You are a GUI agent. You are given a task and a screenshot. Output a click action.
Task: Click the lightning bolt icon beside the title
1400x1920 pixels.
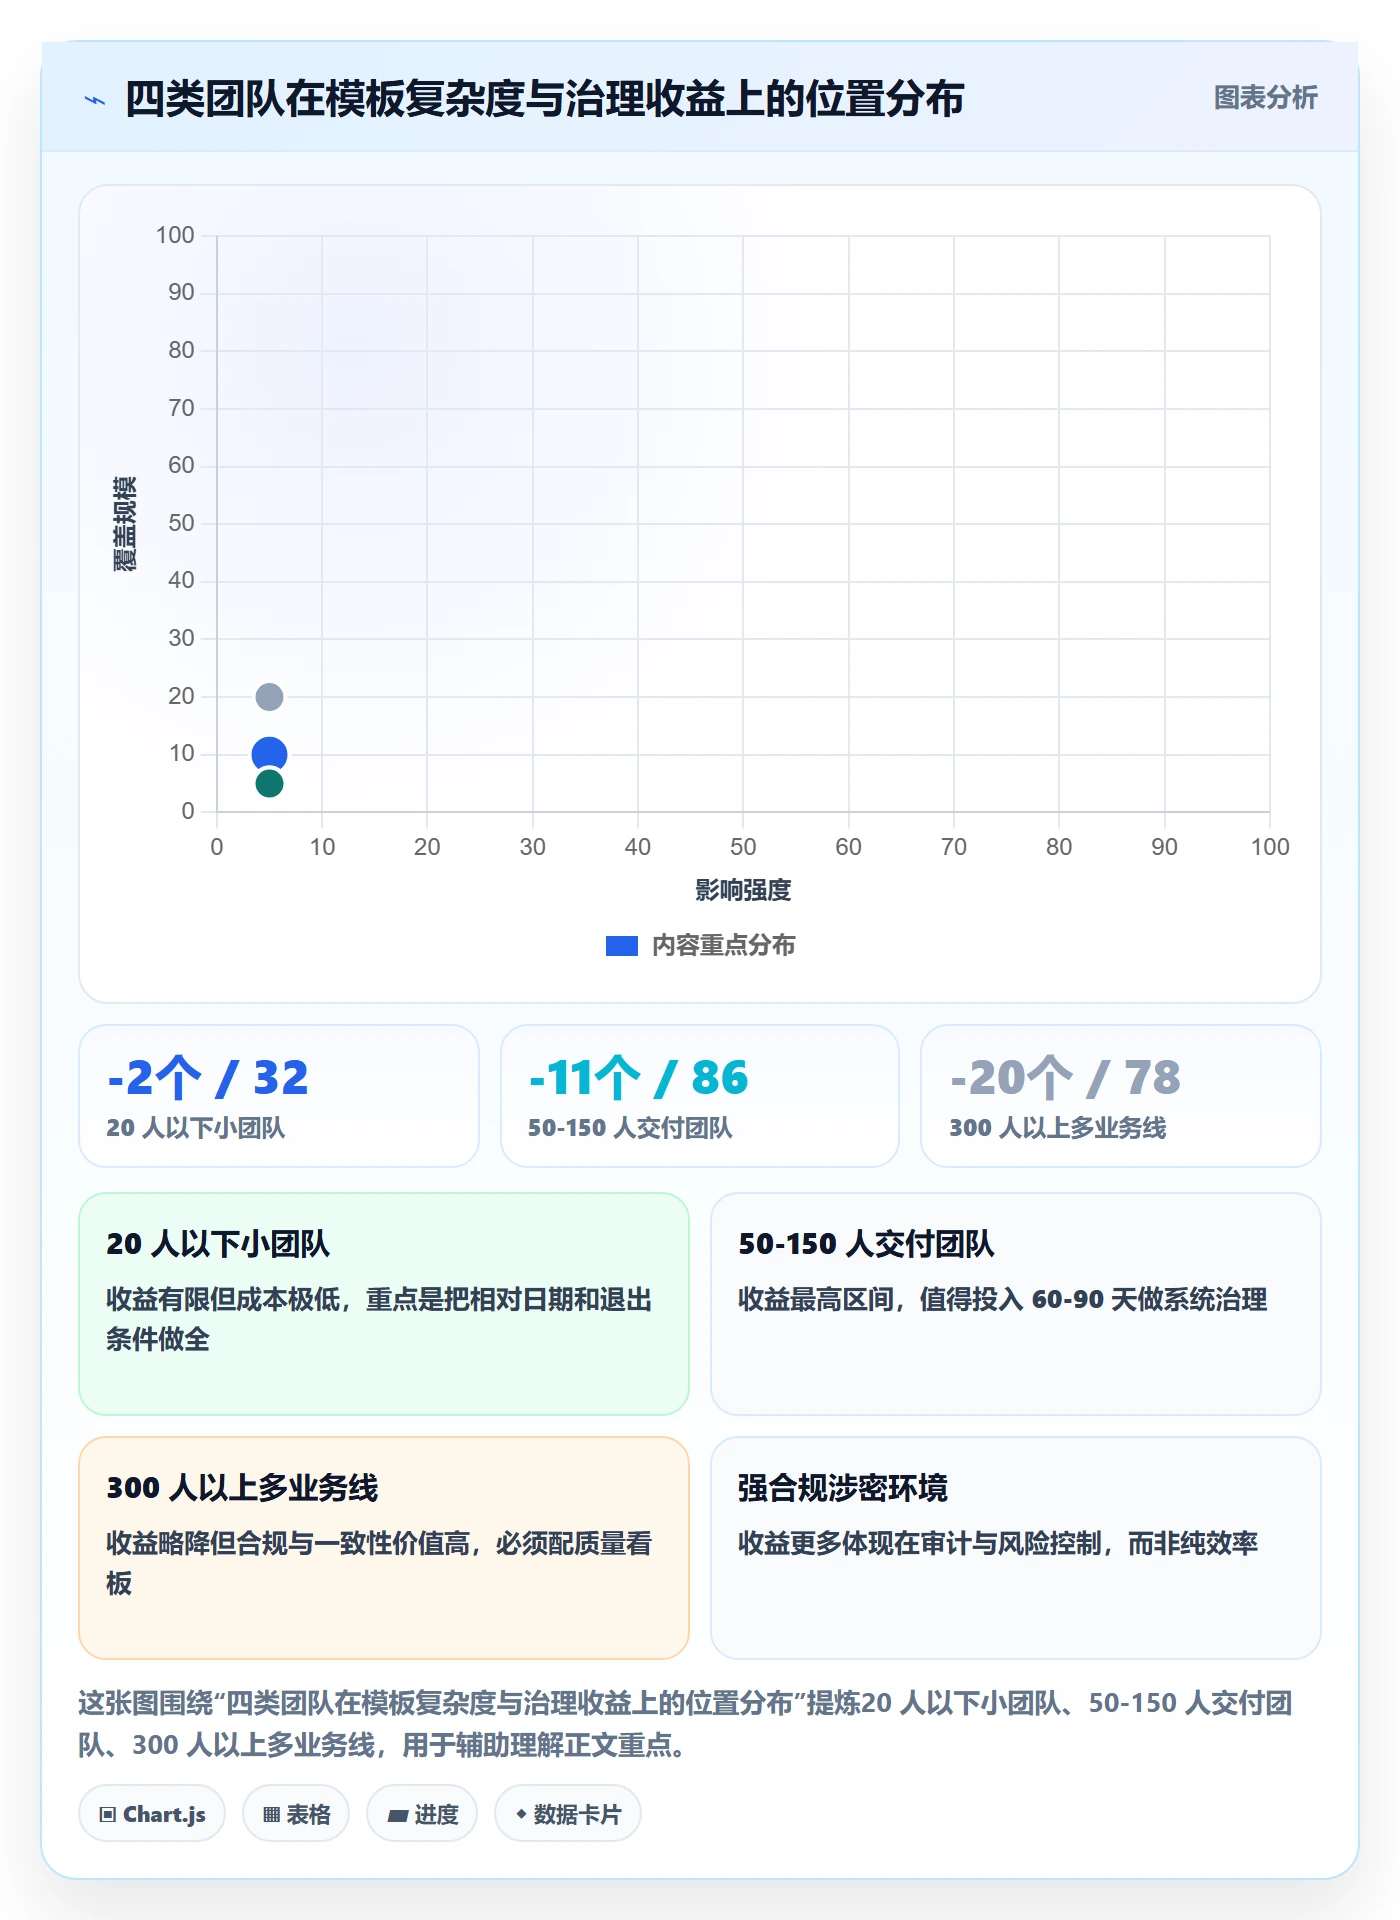[95, 100]
